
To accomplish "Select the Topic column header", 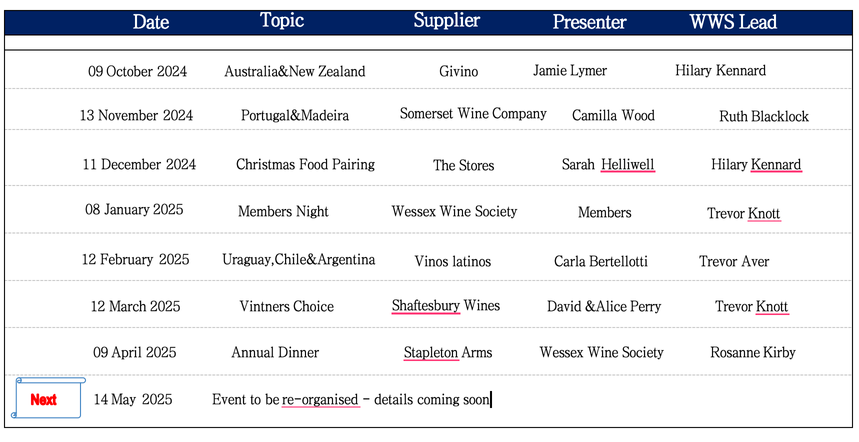I will click(282, 20).
